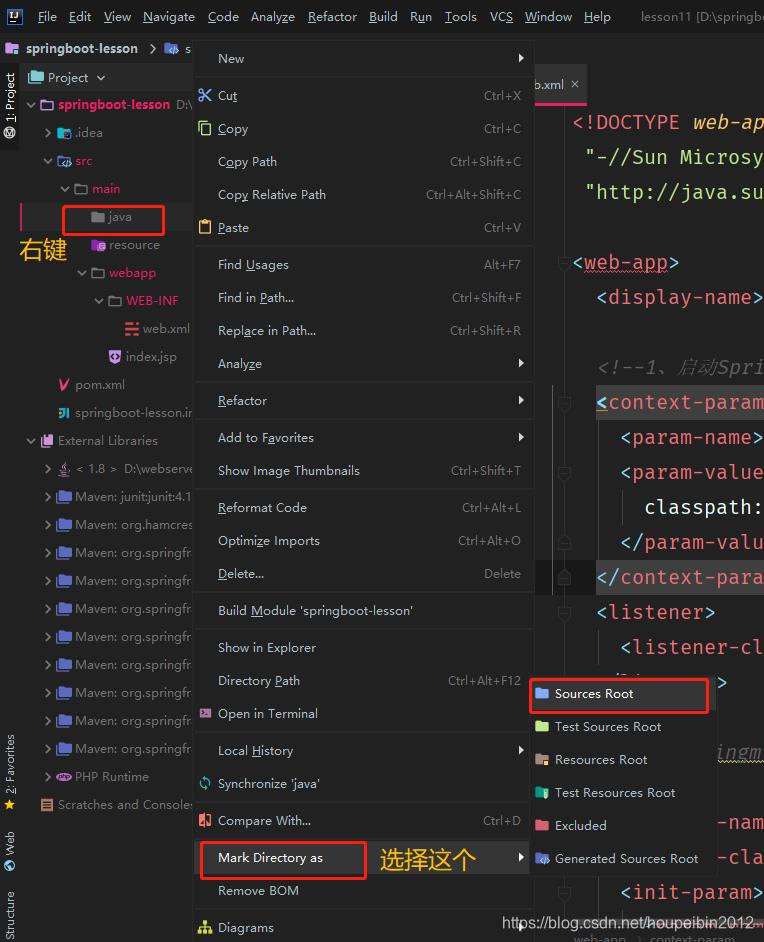Select Replace in Path...
Screen dimensions: 764x942
364,330
